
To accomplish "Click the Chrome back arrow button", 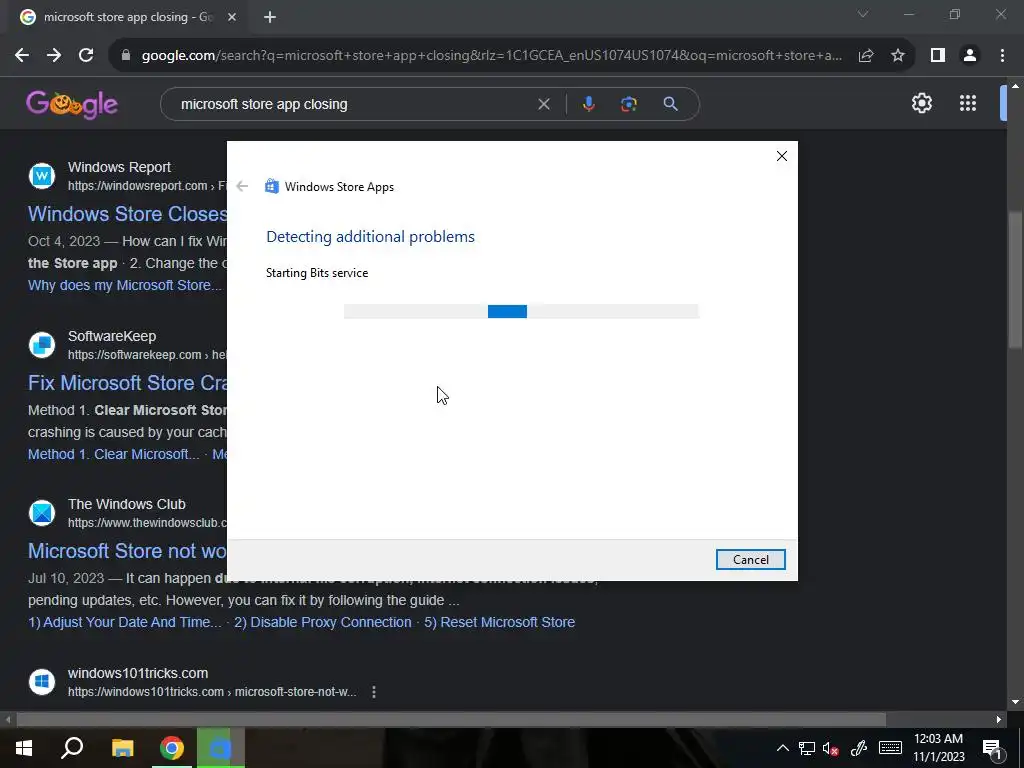I will coord(22,56).
